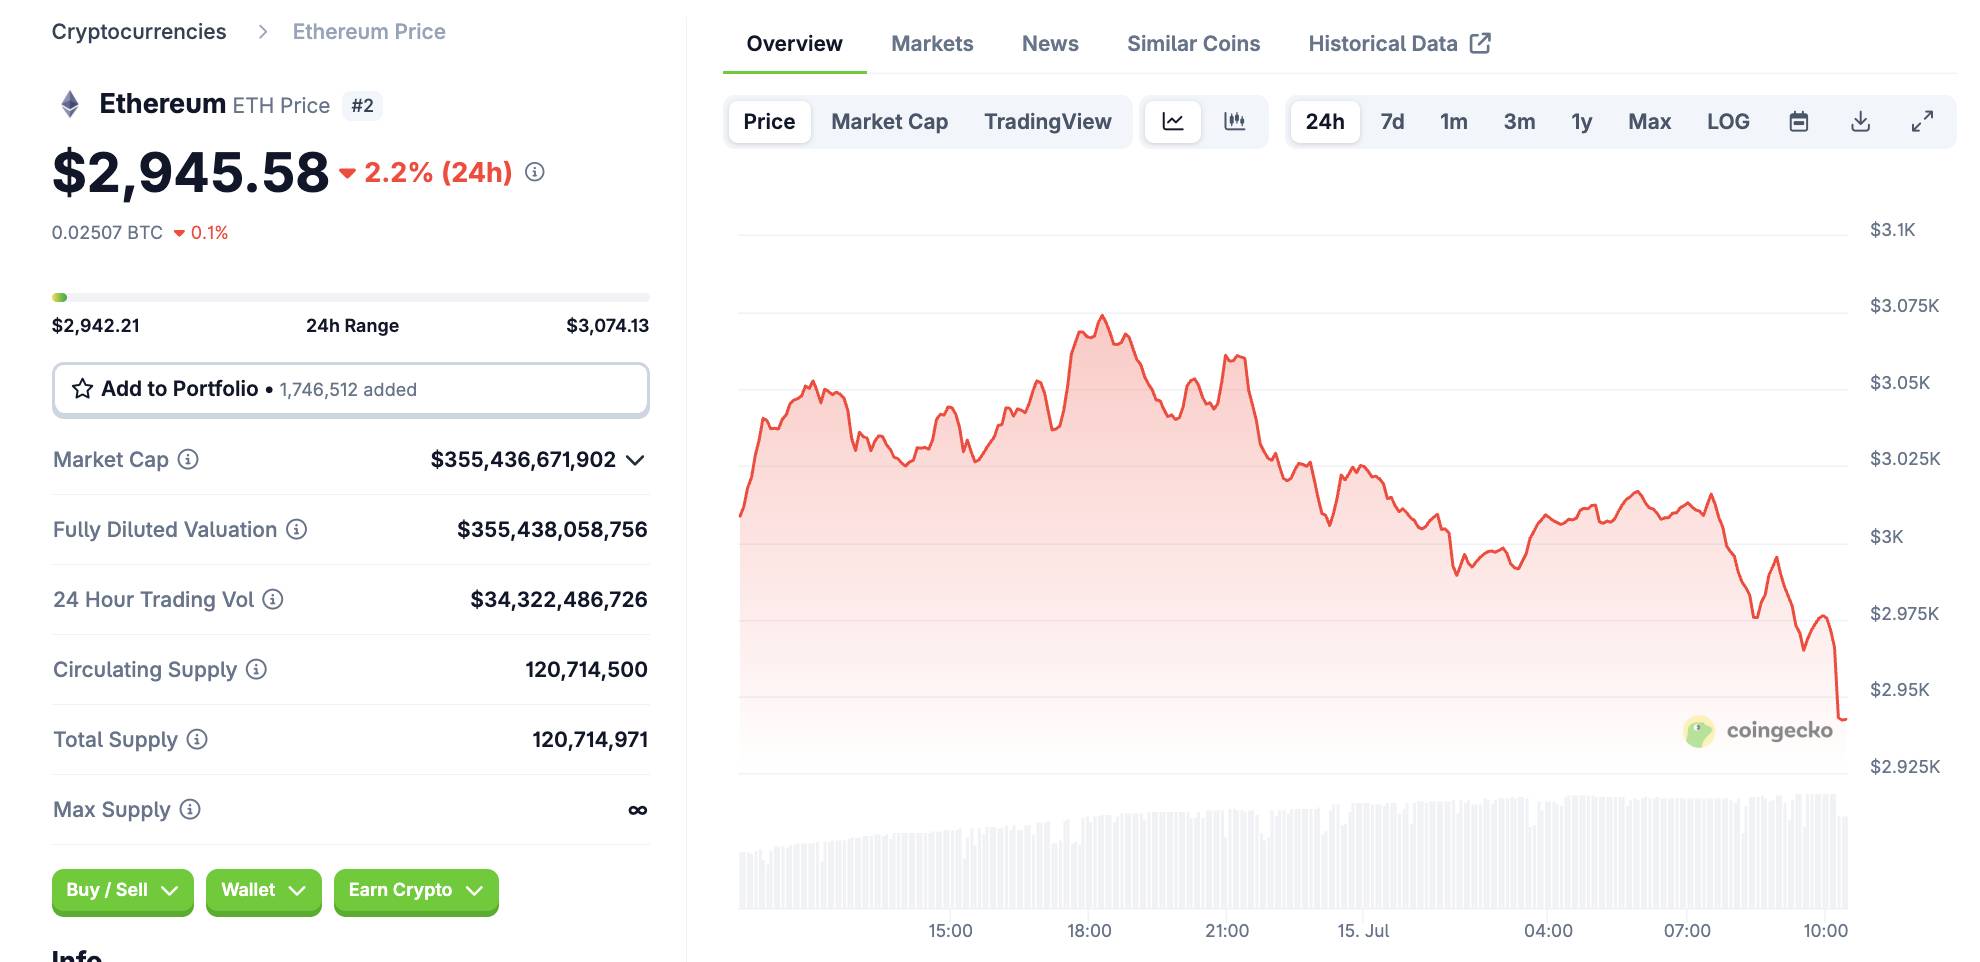This screenshot has height=962, width=1980.
Task: Open 24 Hour Trading Vol info icon
Action: point(273,599)
